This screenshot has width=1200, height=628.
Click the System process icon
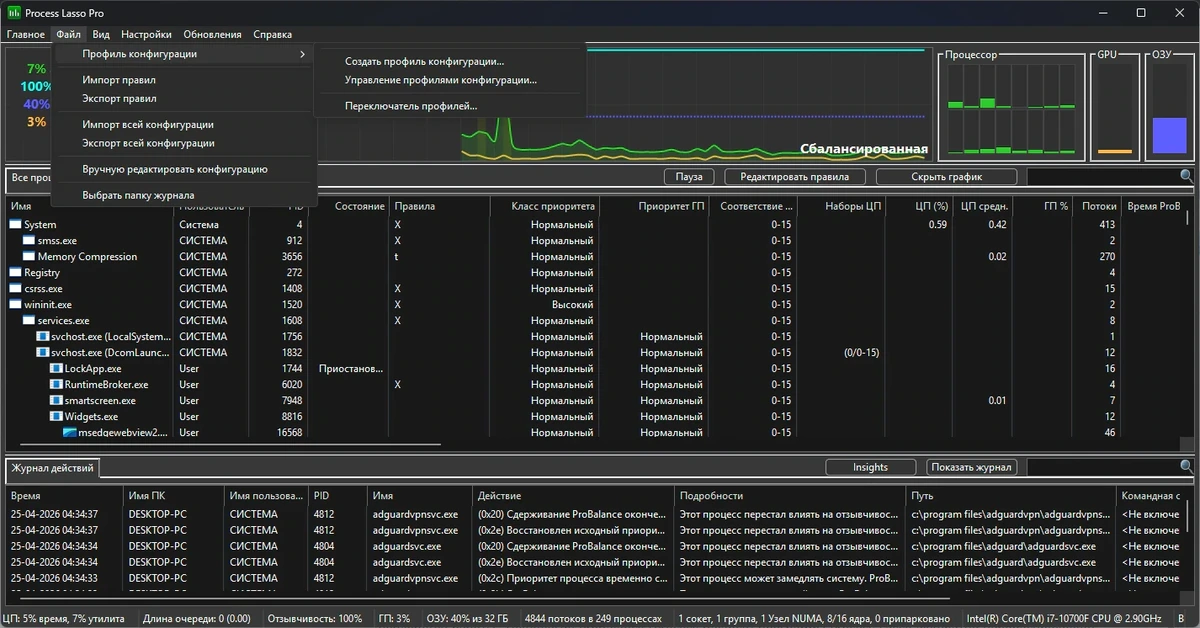coord(15,225)
